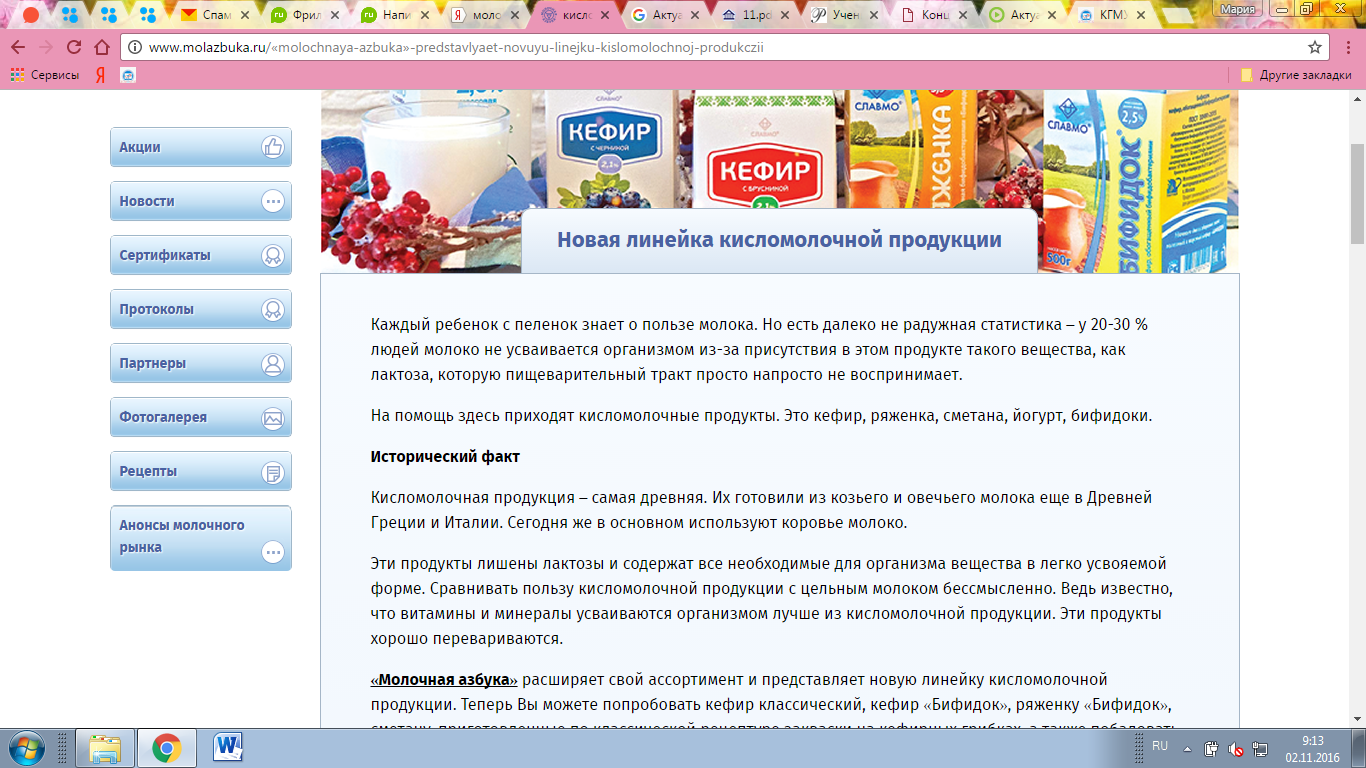The width and height of the screenshot is (1366, 768).
Task: Click the Мария profile button
Action: (x=1236, y=8)
